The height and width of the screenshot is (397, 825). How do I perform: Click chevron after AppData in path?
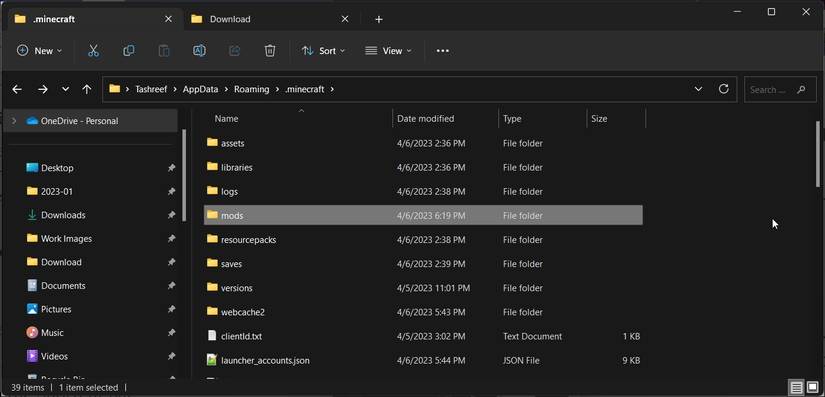coord(226,89)
